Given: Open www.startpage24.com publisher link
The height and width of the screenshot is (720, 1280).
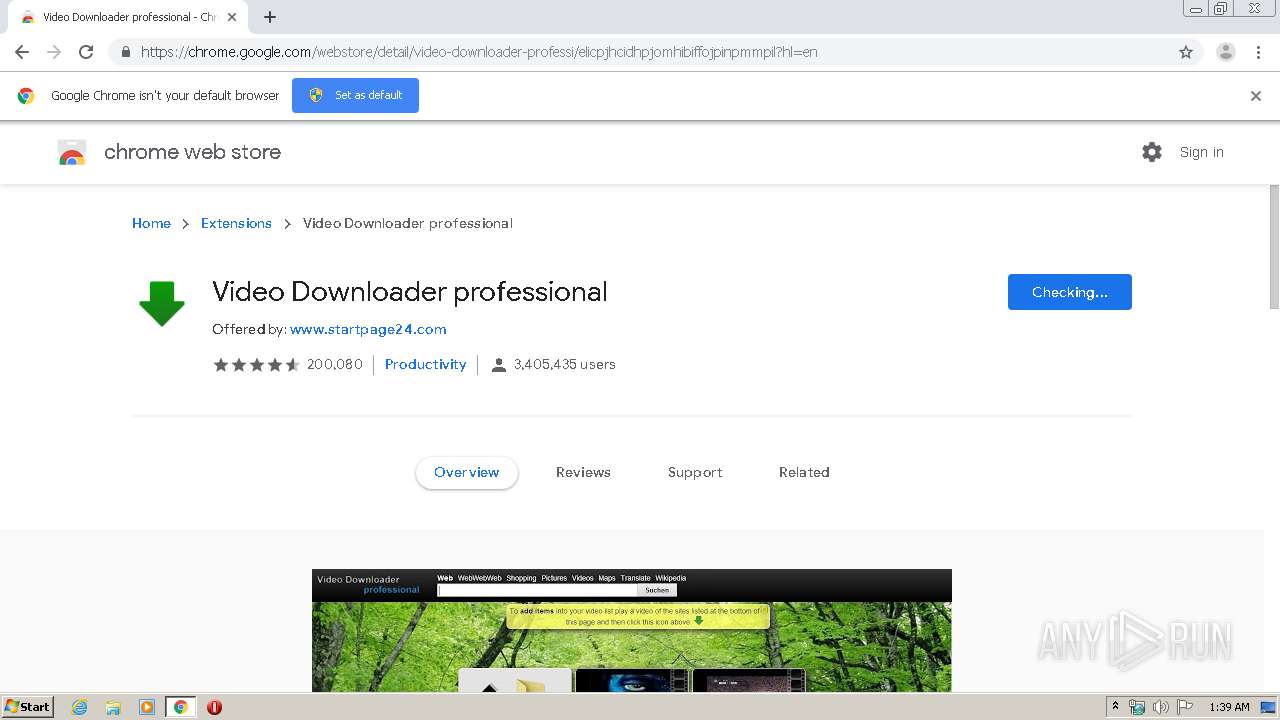Looking at the screenshot, I should pyautogui.click(x=368, y=329).
